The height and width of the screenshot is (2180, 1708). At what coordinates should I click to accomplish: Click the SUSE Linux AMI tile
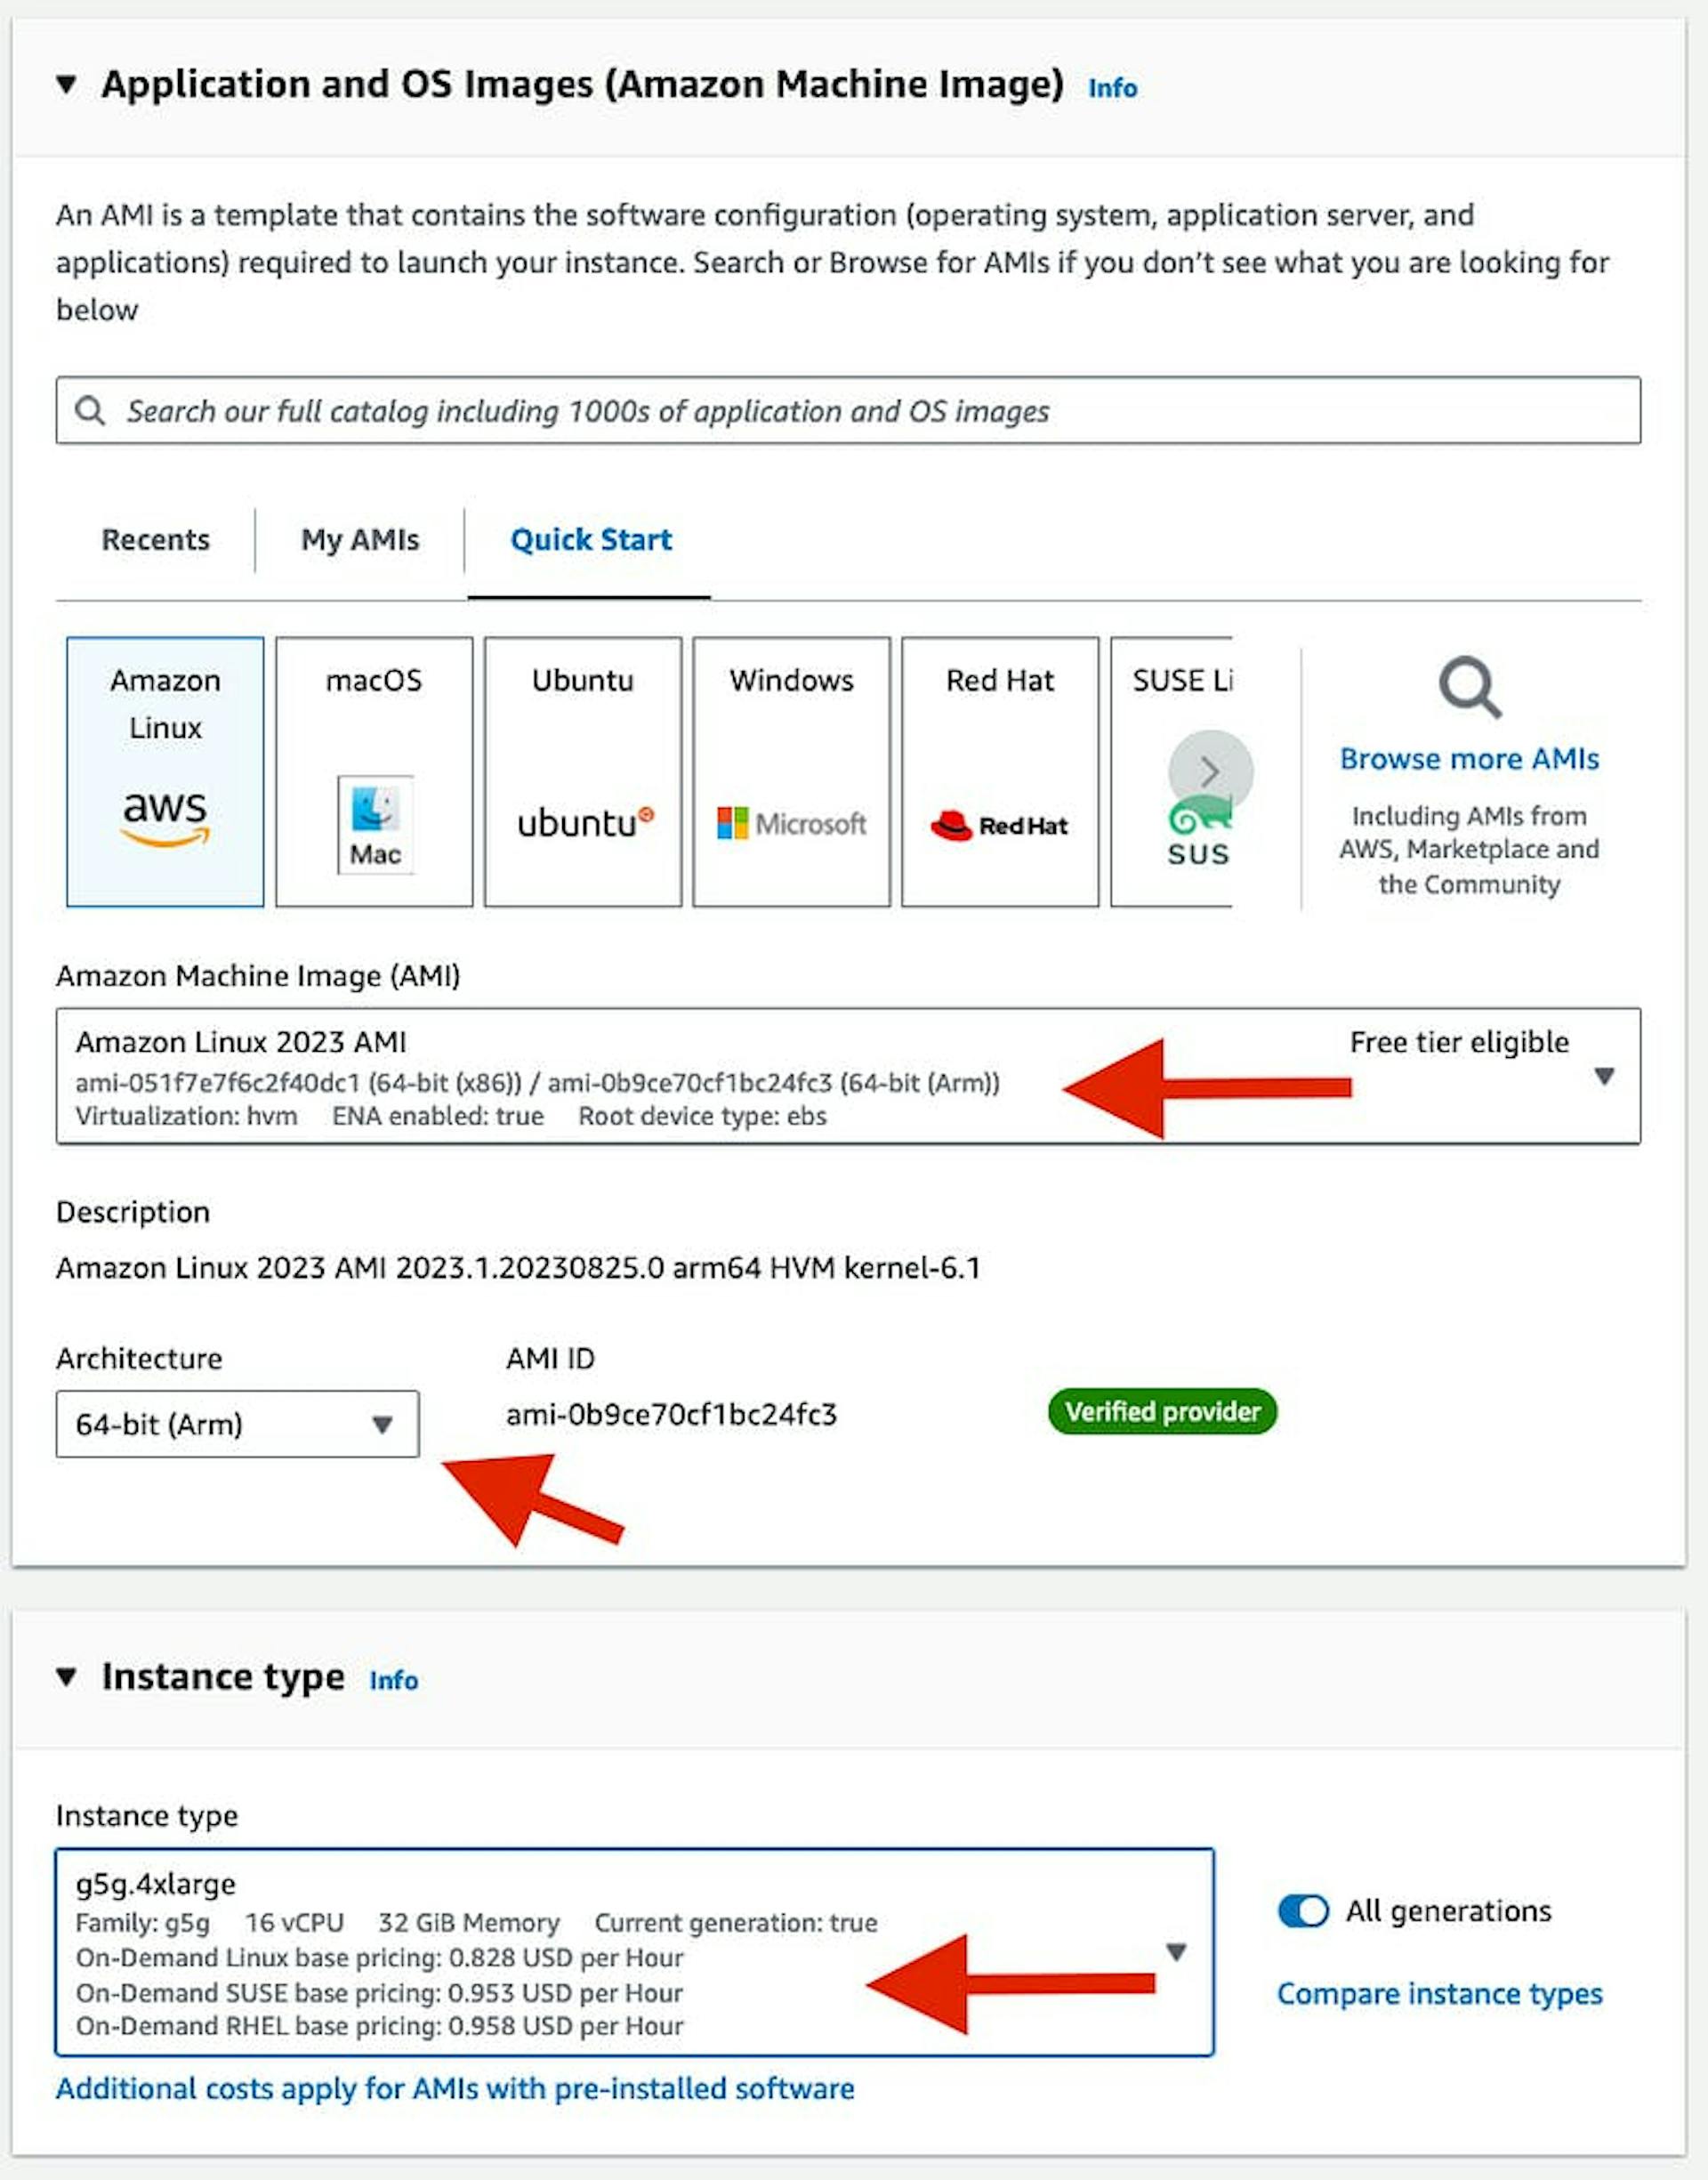click(x=1171, y=772)
